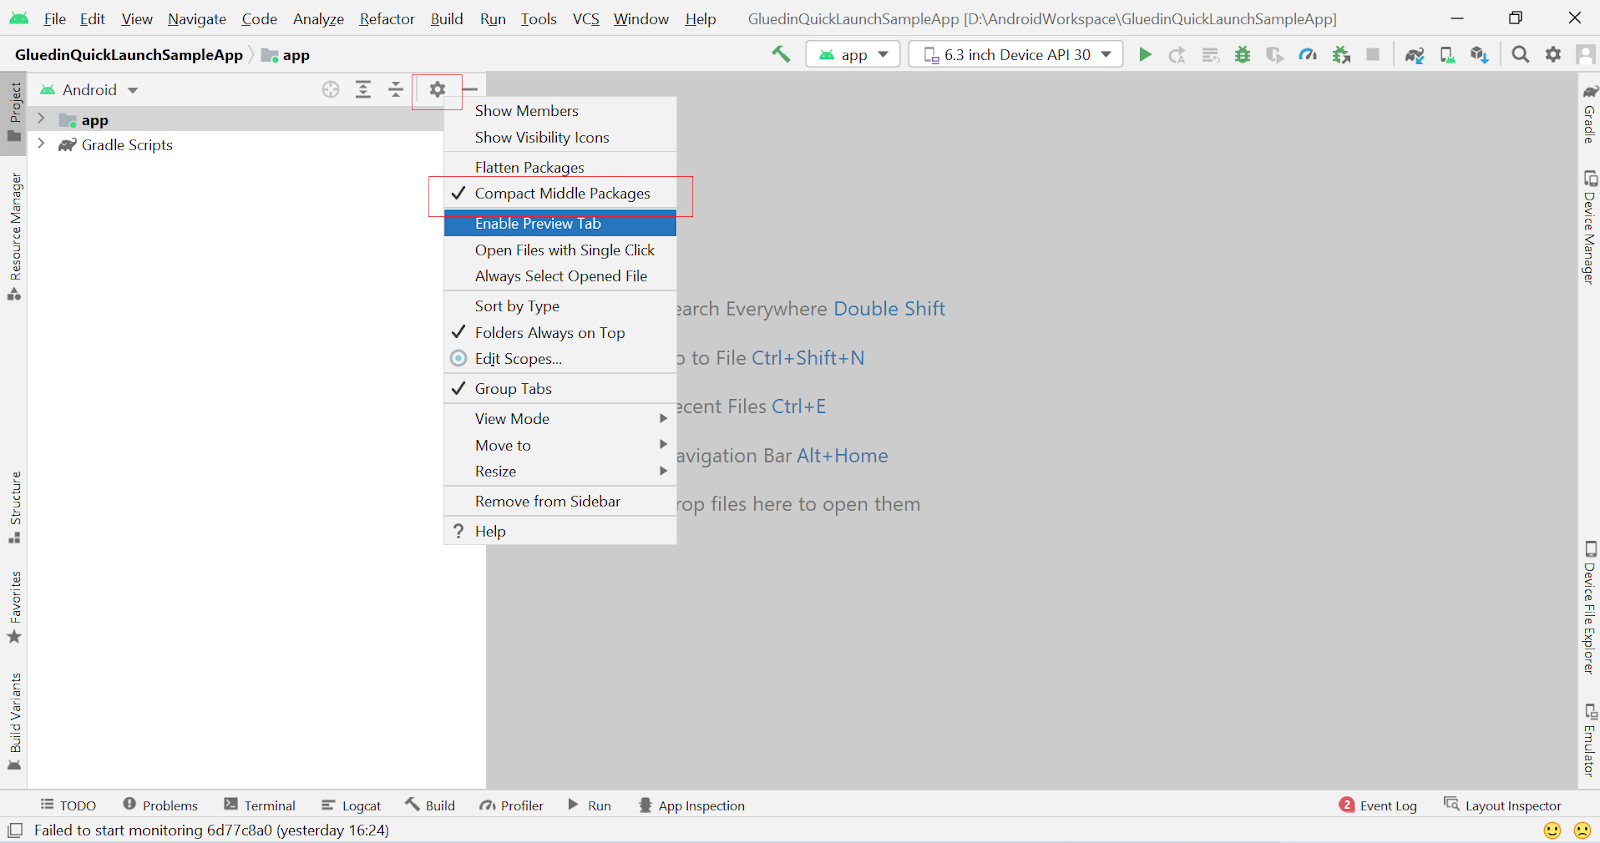
Task: Enable Flatten Packages option
Action: tap(560, 167)
